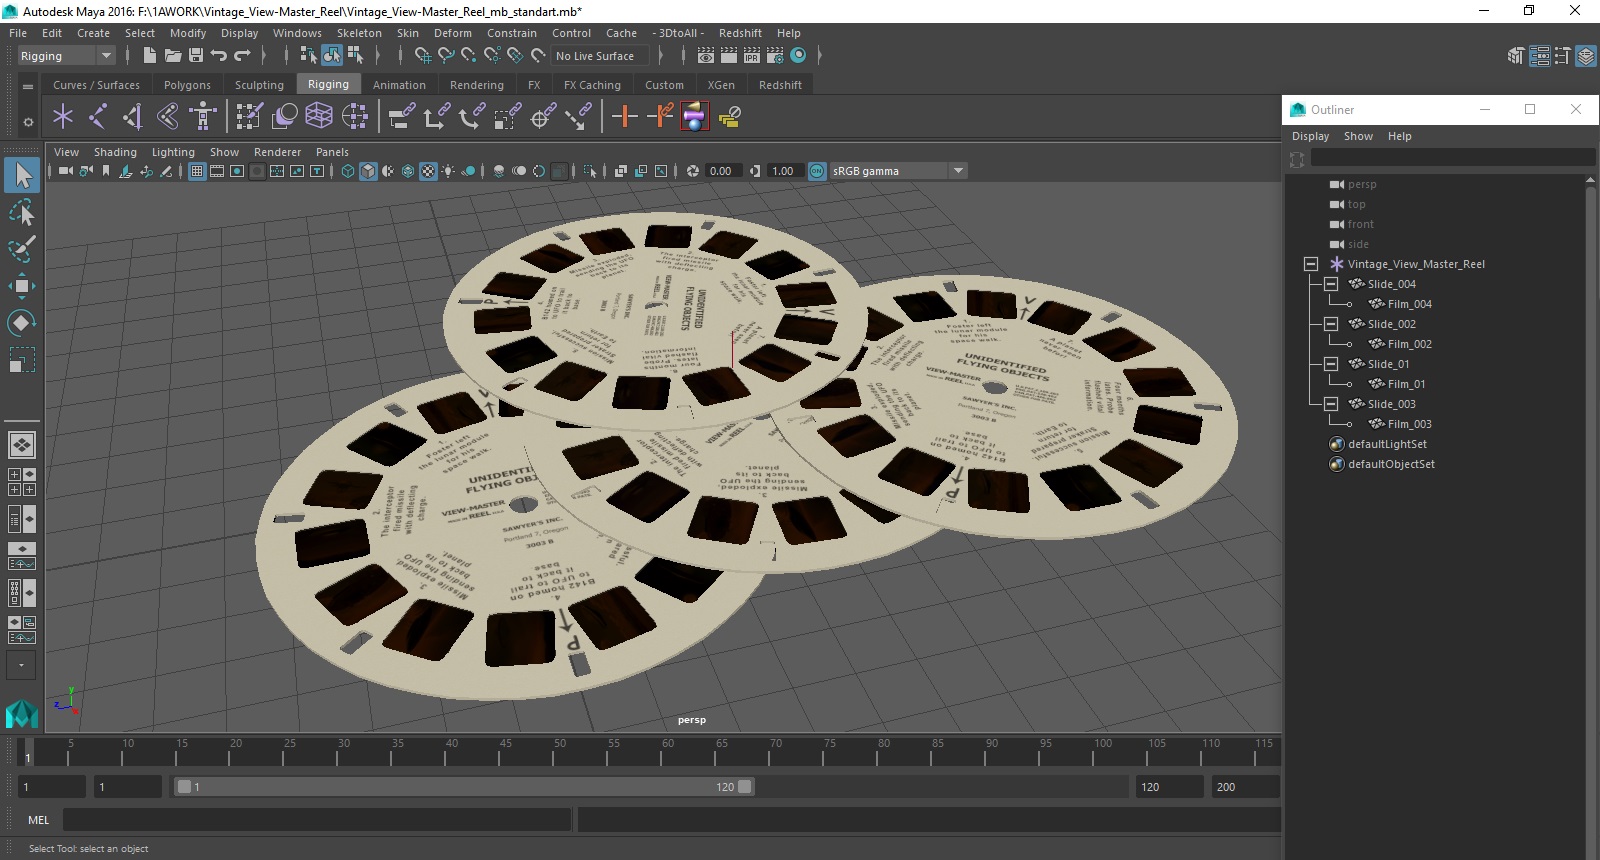Pick the Paint Selection tool
The height and width of the screenshot is (860, 1600).
pos(22,249)
